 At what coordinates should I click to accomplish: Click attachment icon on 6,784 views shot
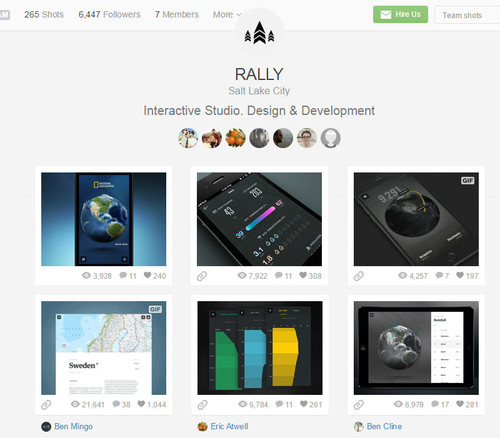click(202, 405)
